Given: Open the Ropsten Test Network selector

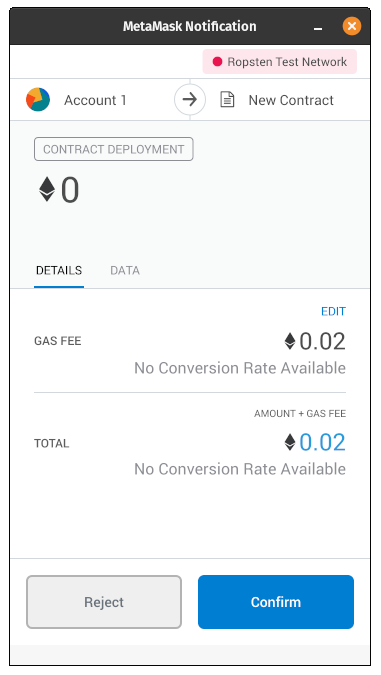Looking at the screenshot, I should click(x=280, y=62).
